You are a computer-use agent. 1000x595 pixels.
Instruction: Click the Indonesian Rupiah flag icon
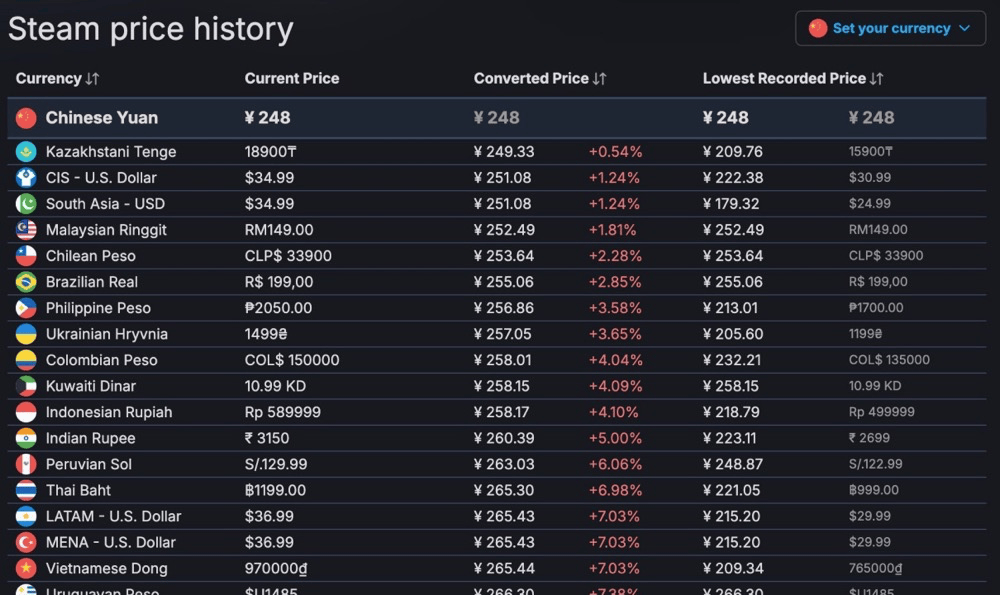26,412
